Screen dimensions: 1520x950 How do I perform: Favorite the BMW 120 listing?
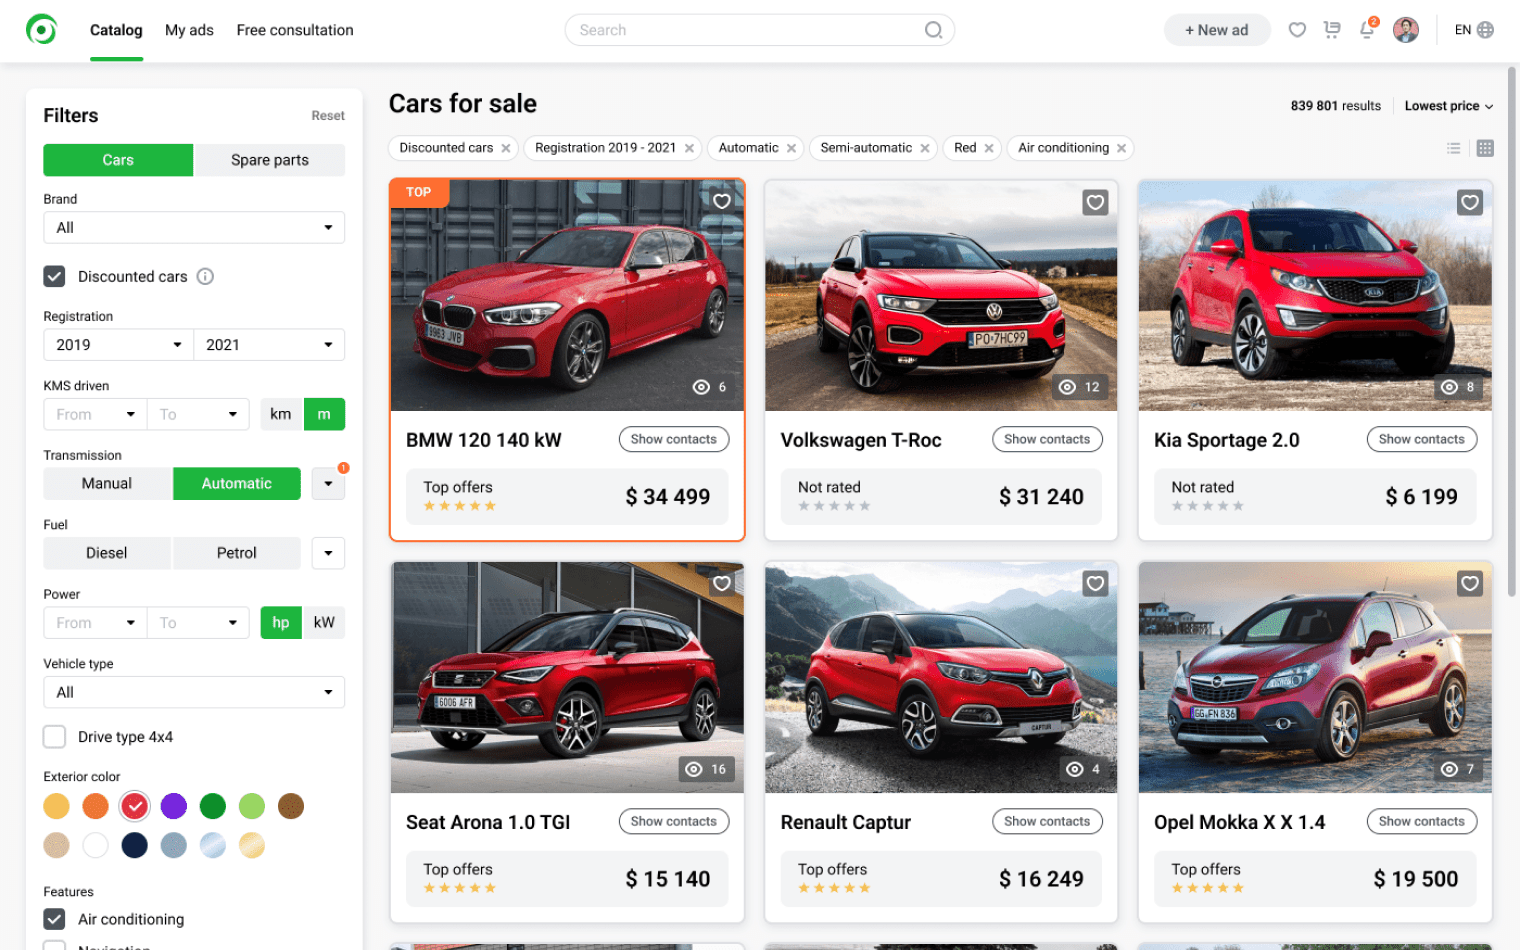tap(722, 201)
